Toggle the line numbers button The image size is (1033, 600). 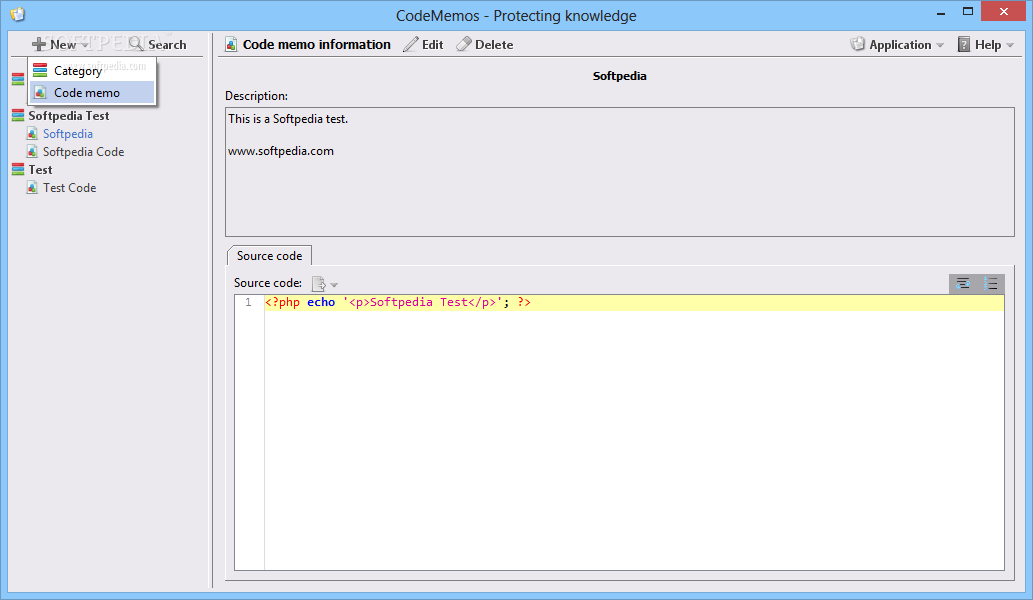[x=991, y=284]
